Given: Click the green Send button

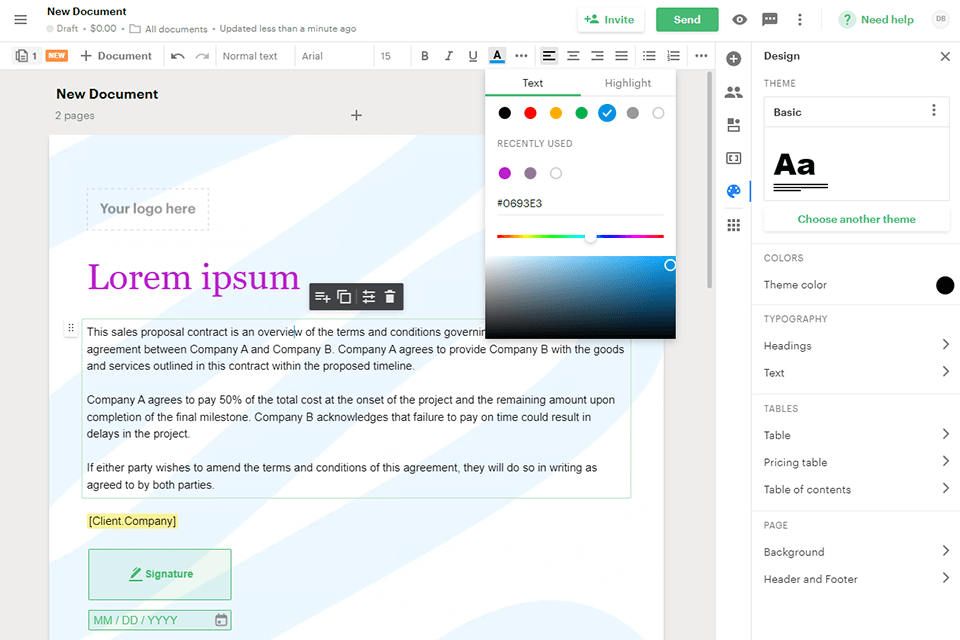Looking at the screenshot, I should (x=687, y=20).
